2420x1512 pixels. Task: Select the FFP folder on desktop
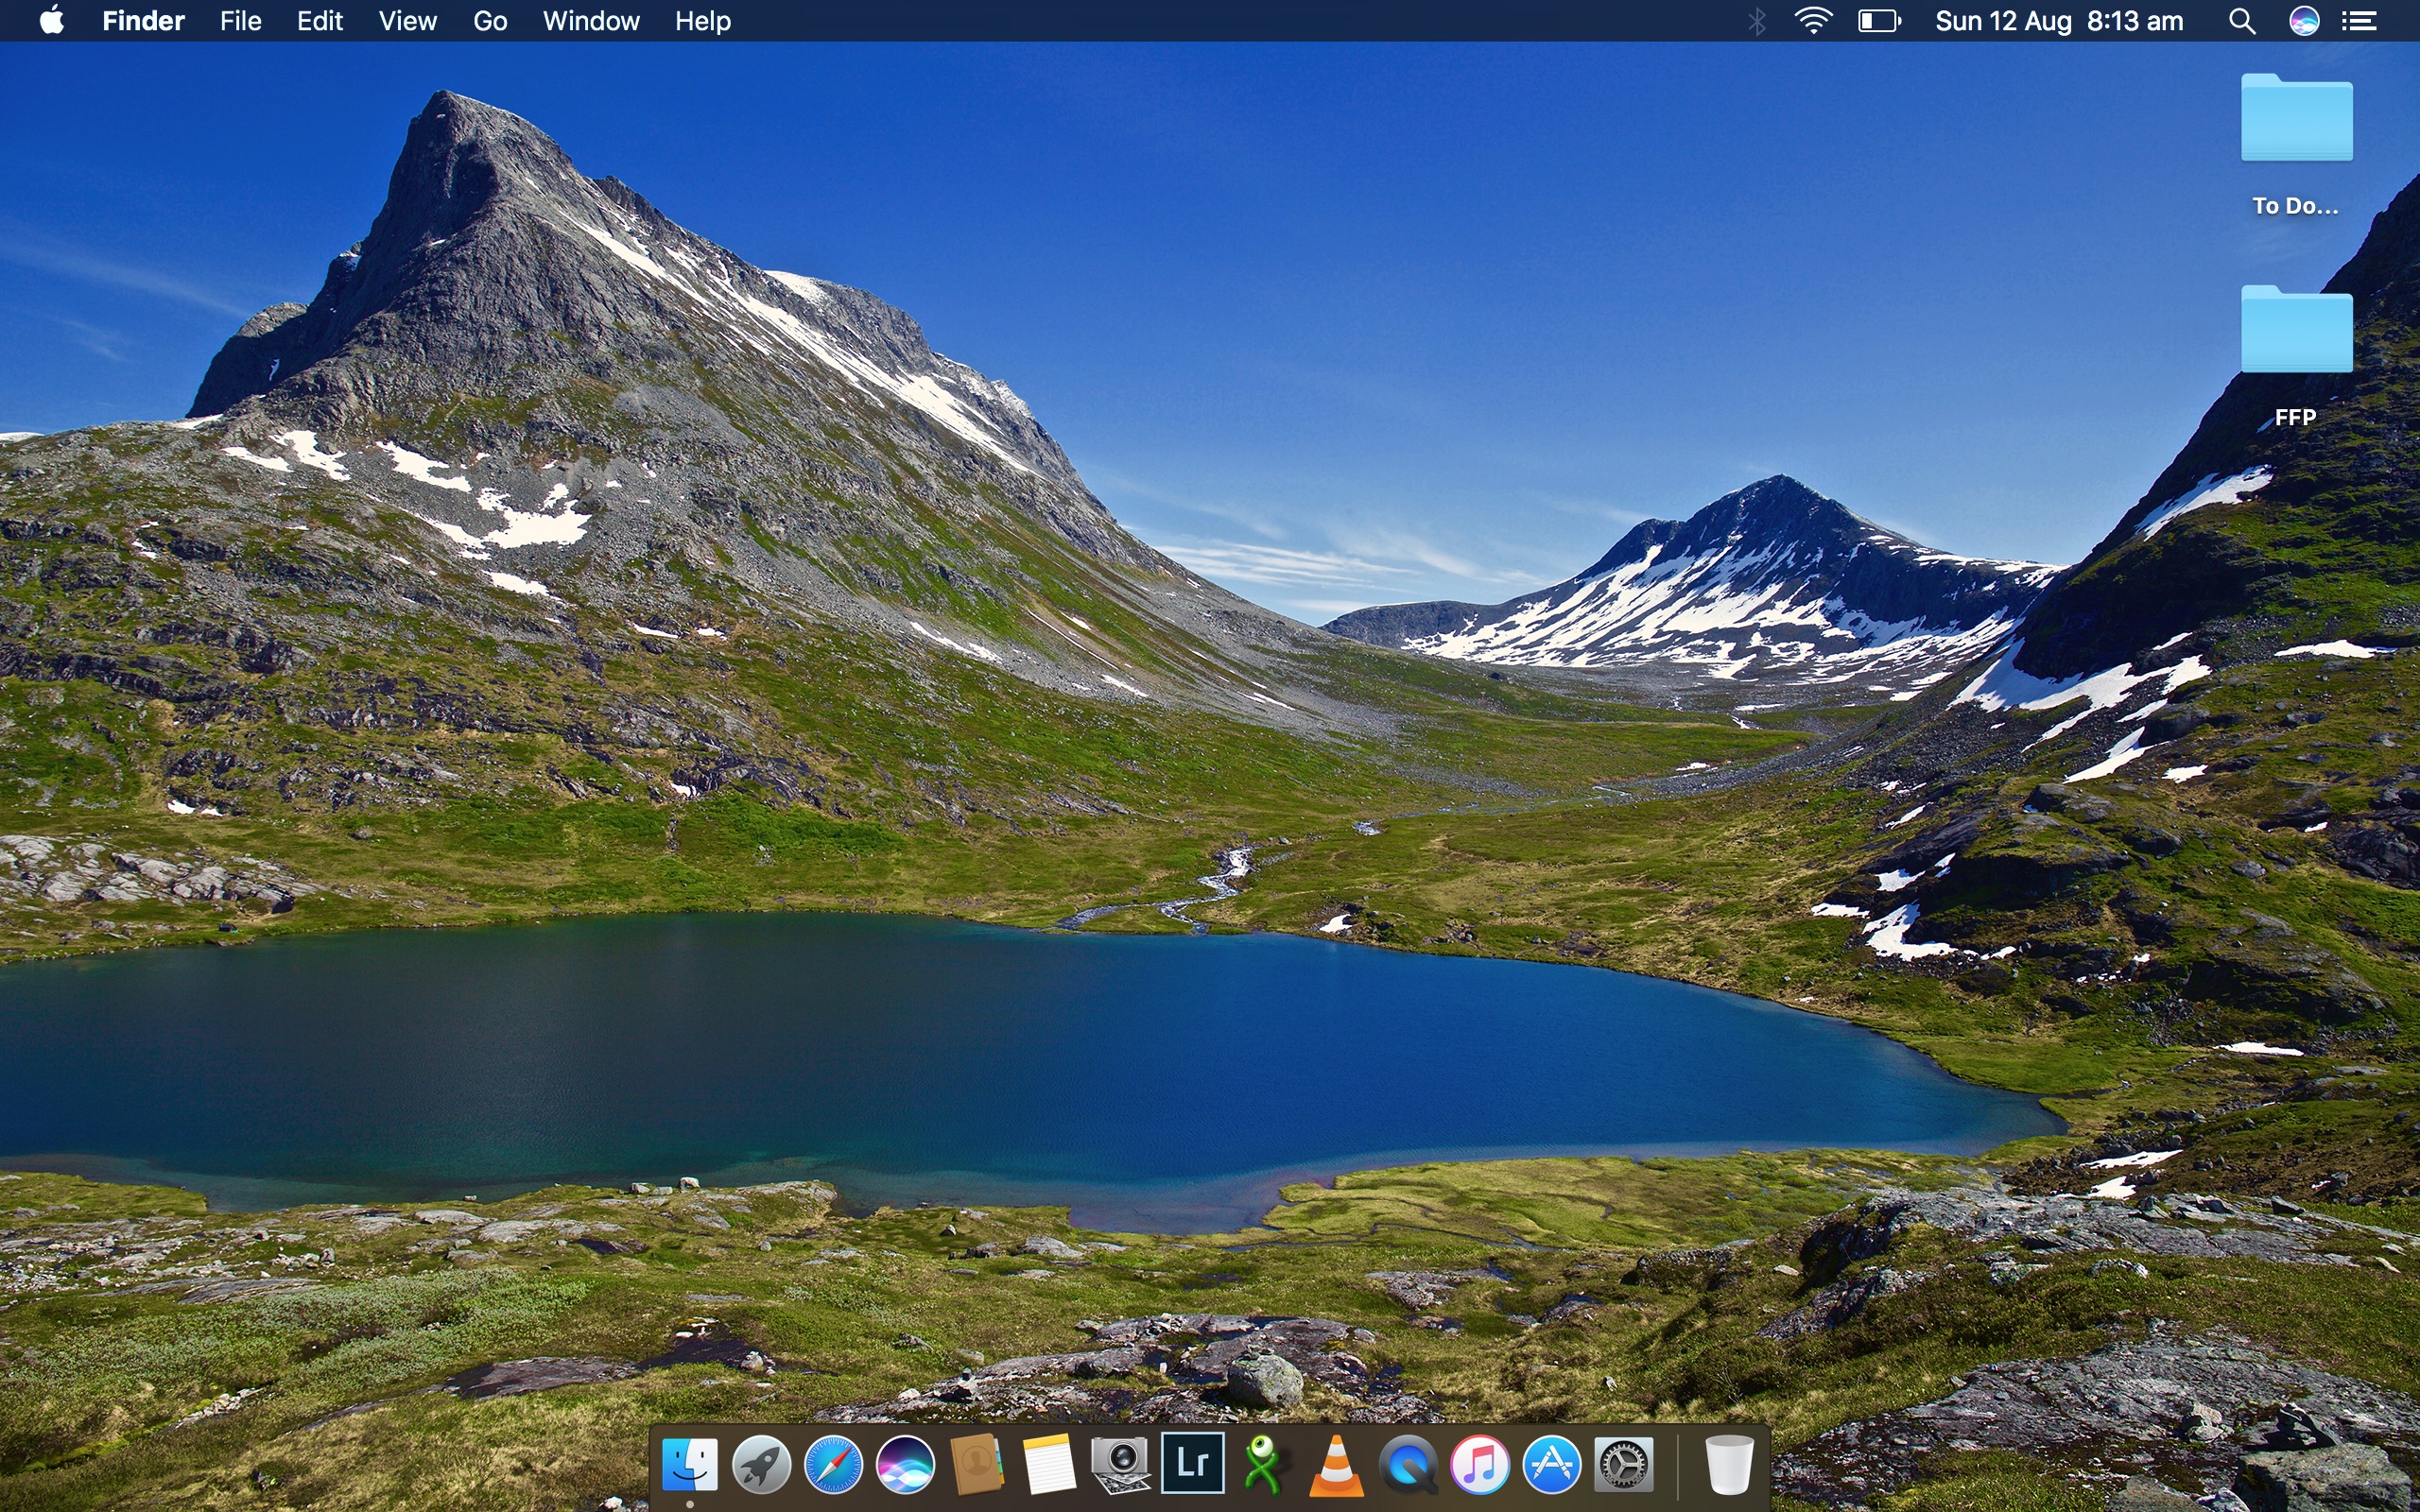click(2296, 335)
